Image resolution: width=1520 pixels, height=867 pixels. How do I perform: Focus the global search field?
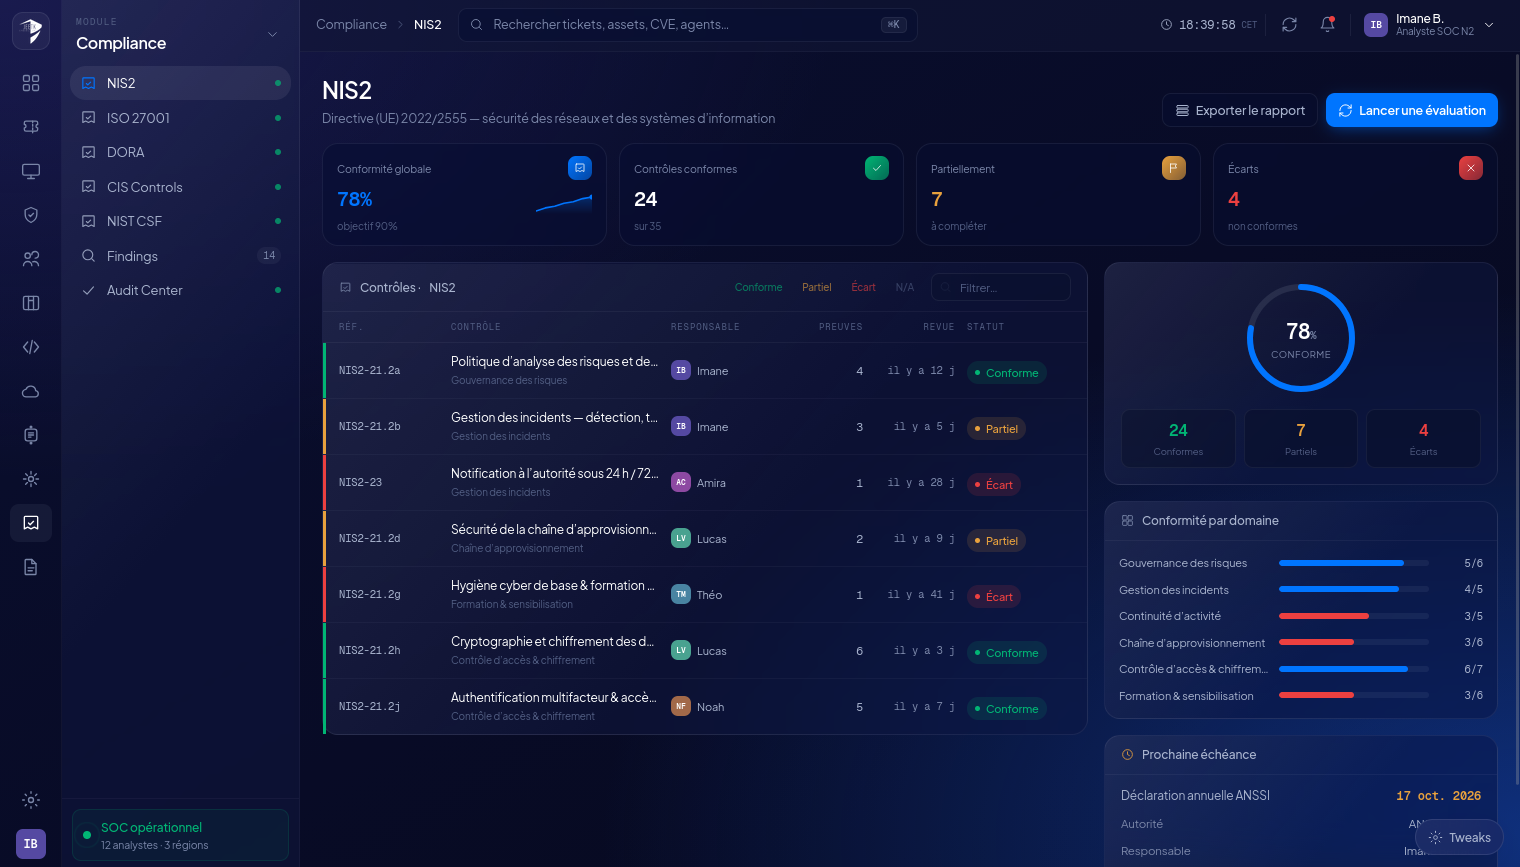tap(688, 25)
